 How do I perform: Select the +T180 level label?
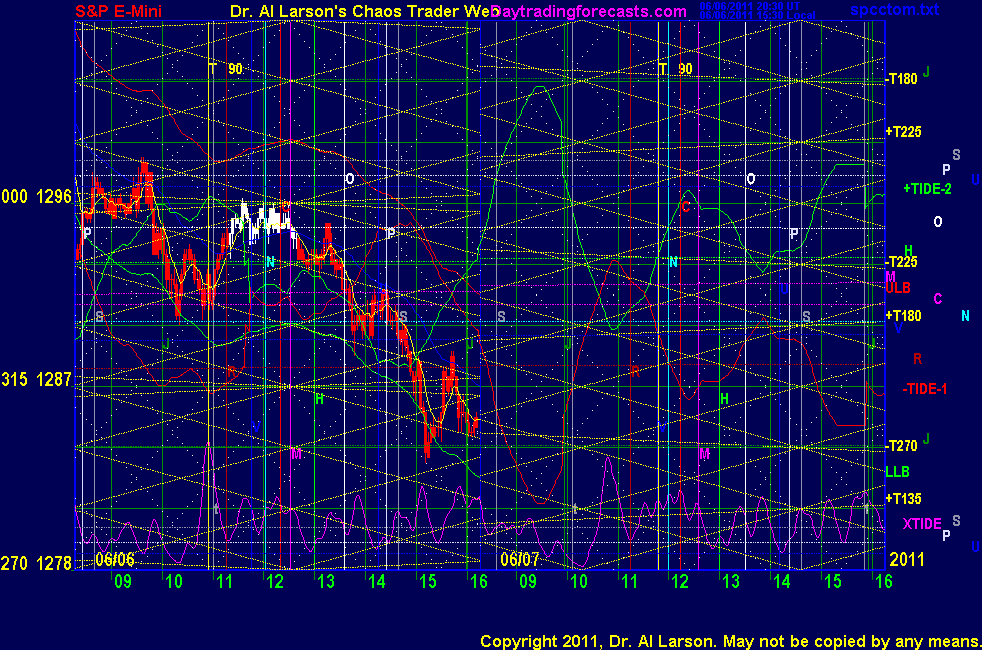[x=904, y=316]
